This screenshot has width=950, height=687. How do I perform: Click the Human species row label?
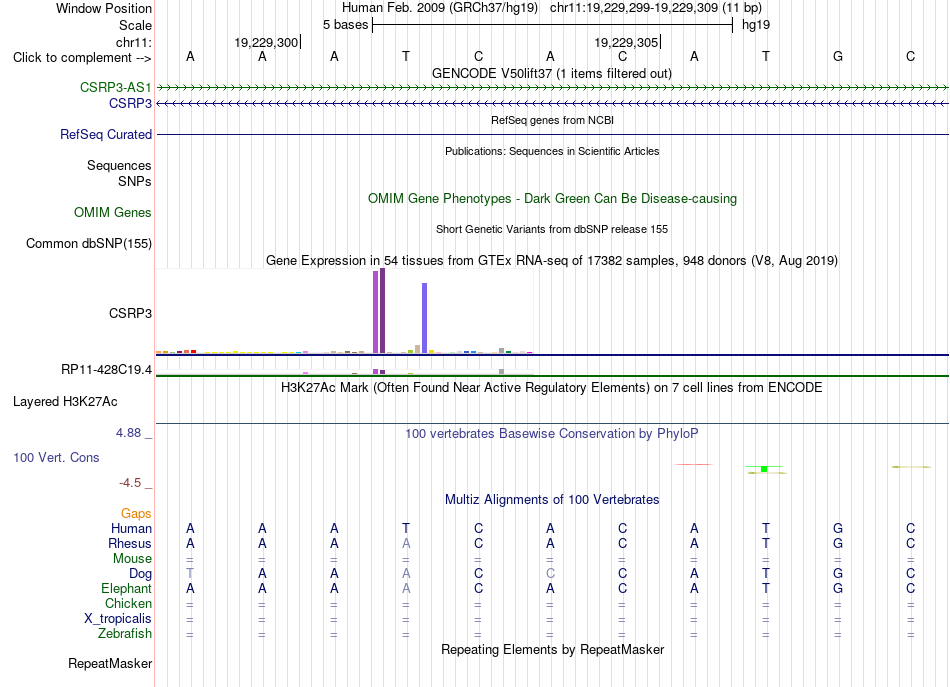[x=131, y=528]
